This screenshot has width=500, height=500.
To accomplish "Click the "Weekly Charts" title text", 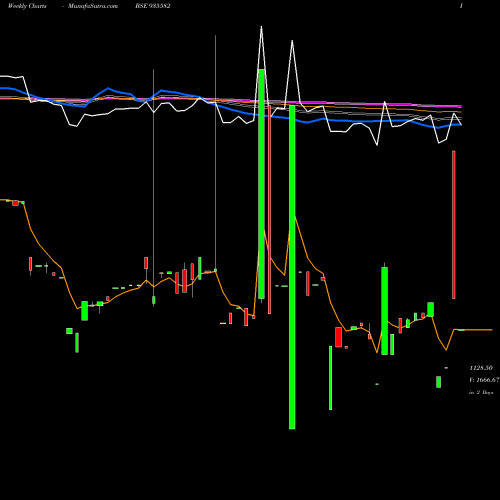I will 27,6.
